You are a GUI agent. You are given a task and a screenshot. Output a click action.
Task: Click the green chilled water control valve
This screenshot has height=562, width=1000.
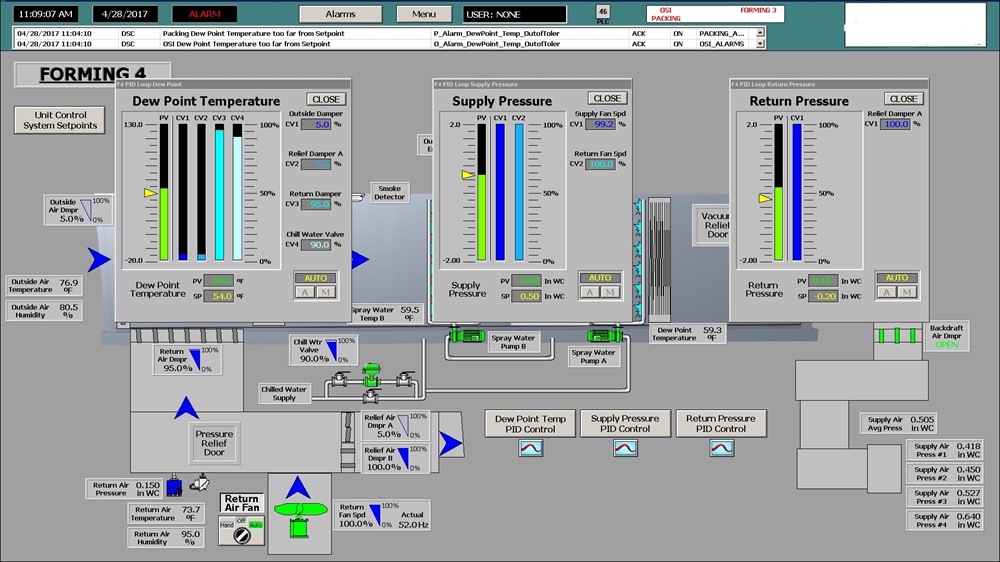(x=374, y=376)
